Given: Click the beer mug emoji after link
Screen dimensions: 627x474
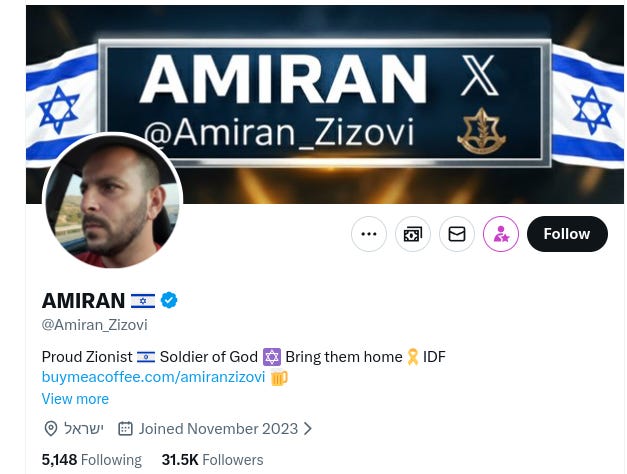Looking at the screenshot, I should [279, 378].
